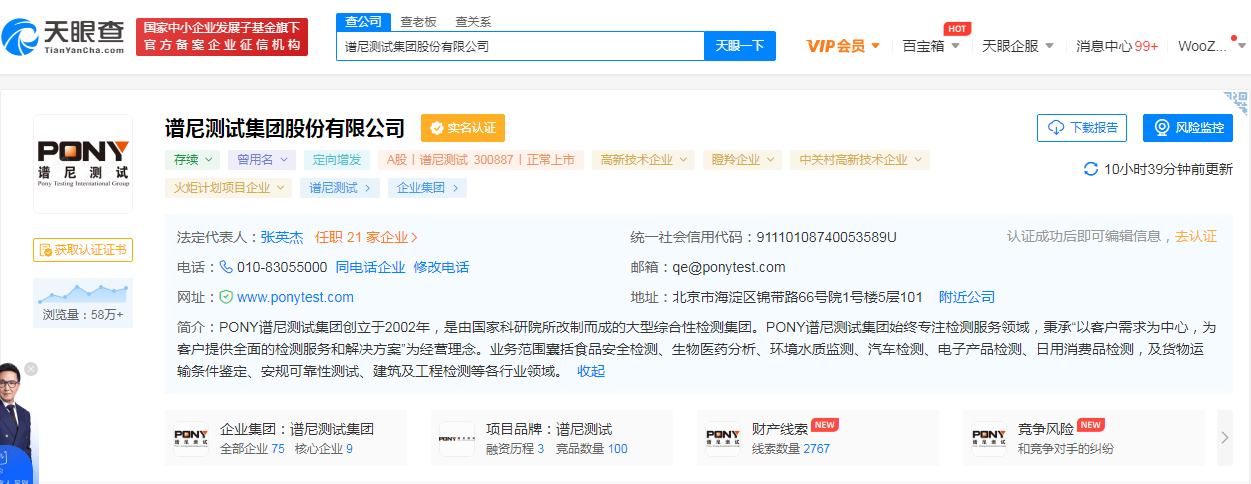Open the VIP会员 dropdown menu
Viewport: 1251px width, 484px height.
pos(843,46)
